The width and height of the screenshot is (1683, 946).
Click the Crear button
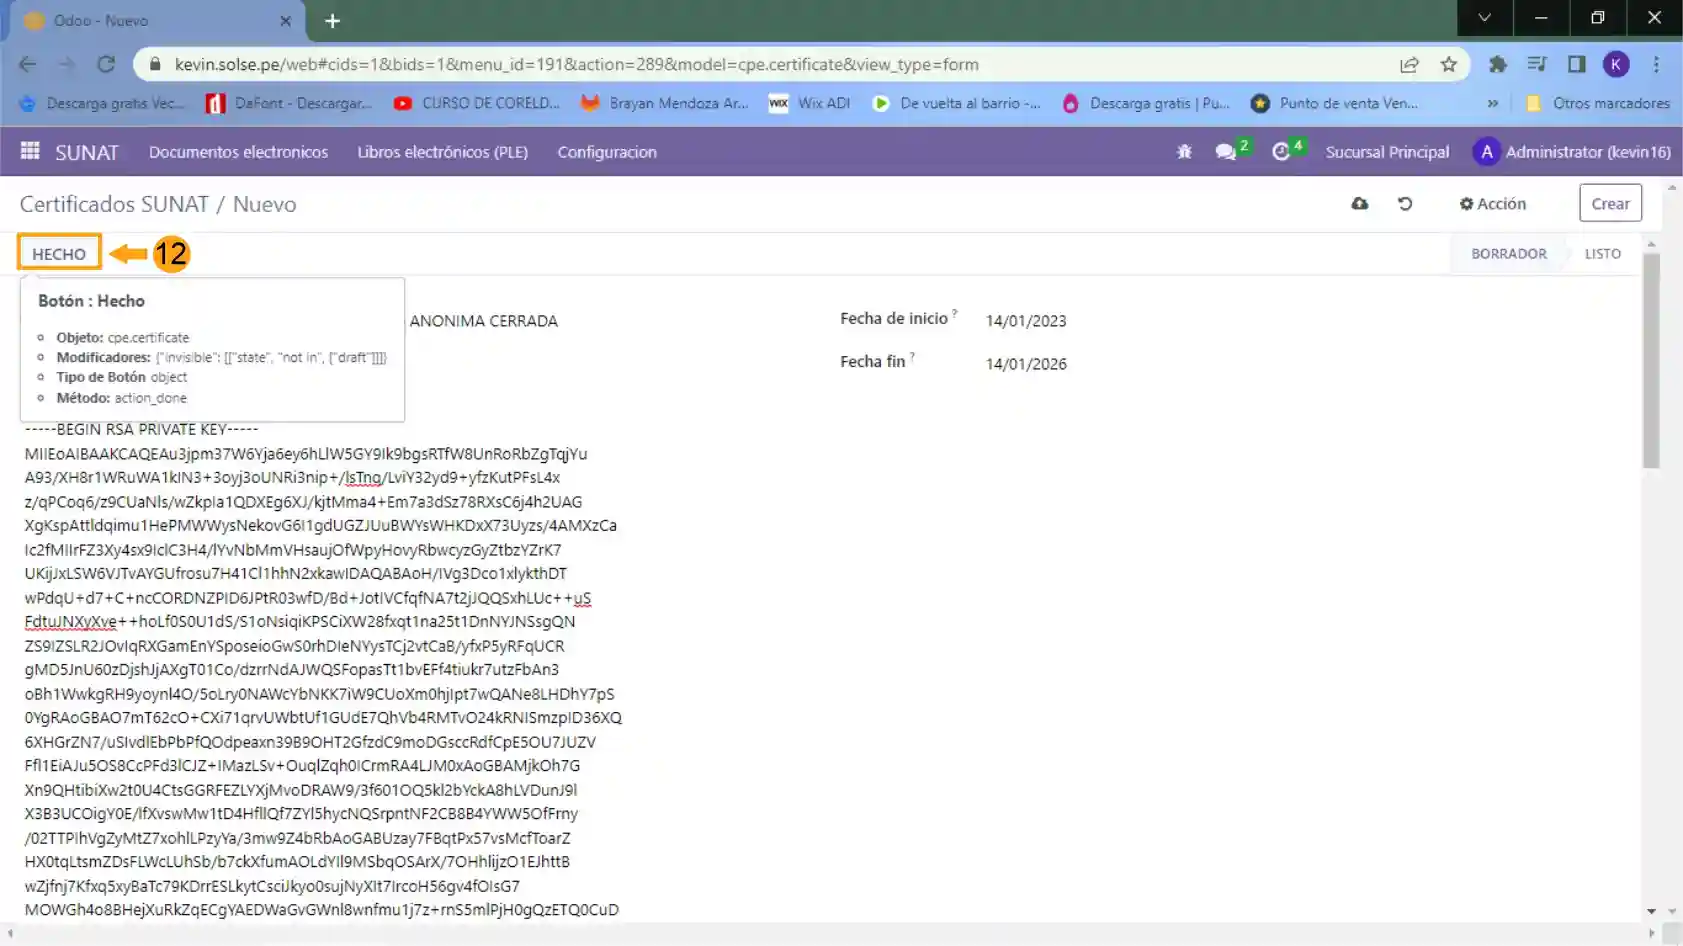click(x=1610, y=203)
